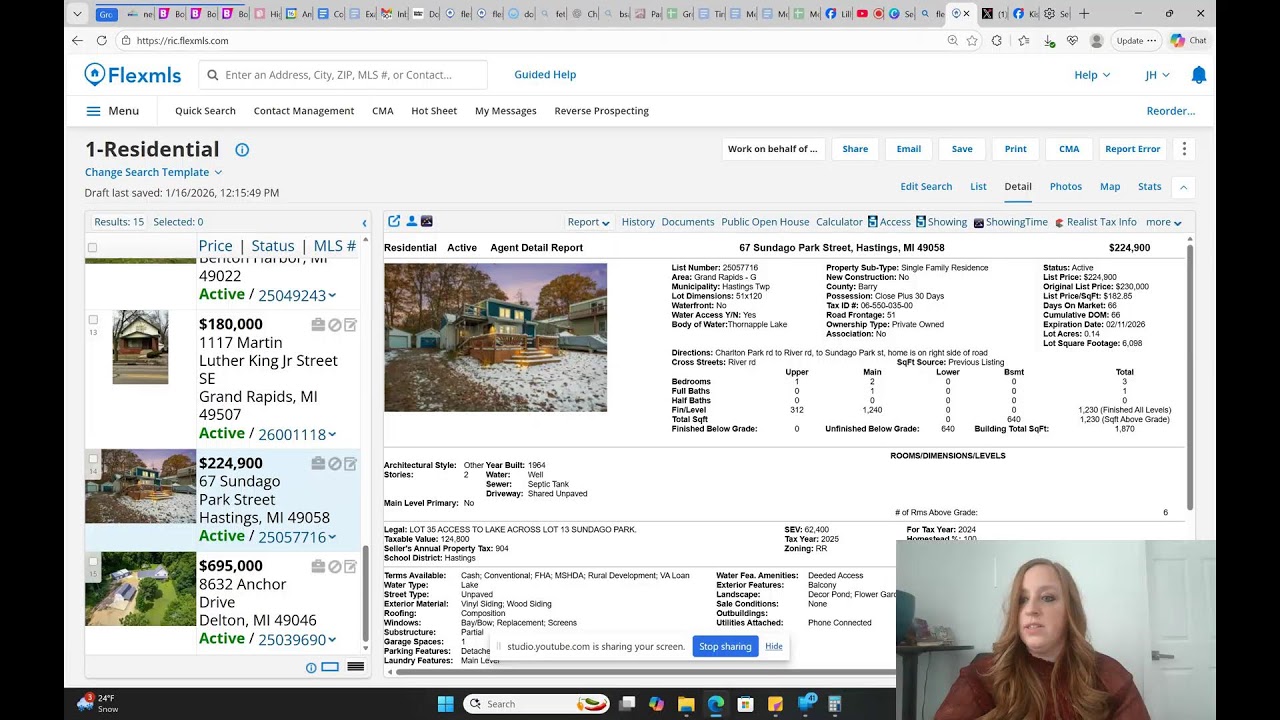The width and height of the screenshot is (1280, 720).
Task: Click the Stop sharing button
Action: coord(725,647)
